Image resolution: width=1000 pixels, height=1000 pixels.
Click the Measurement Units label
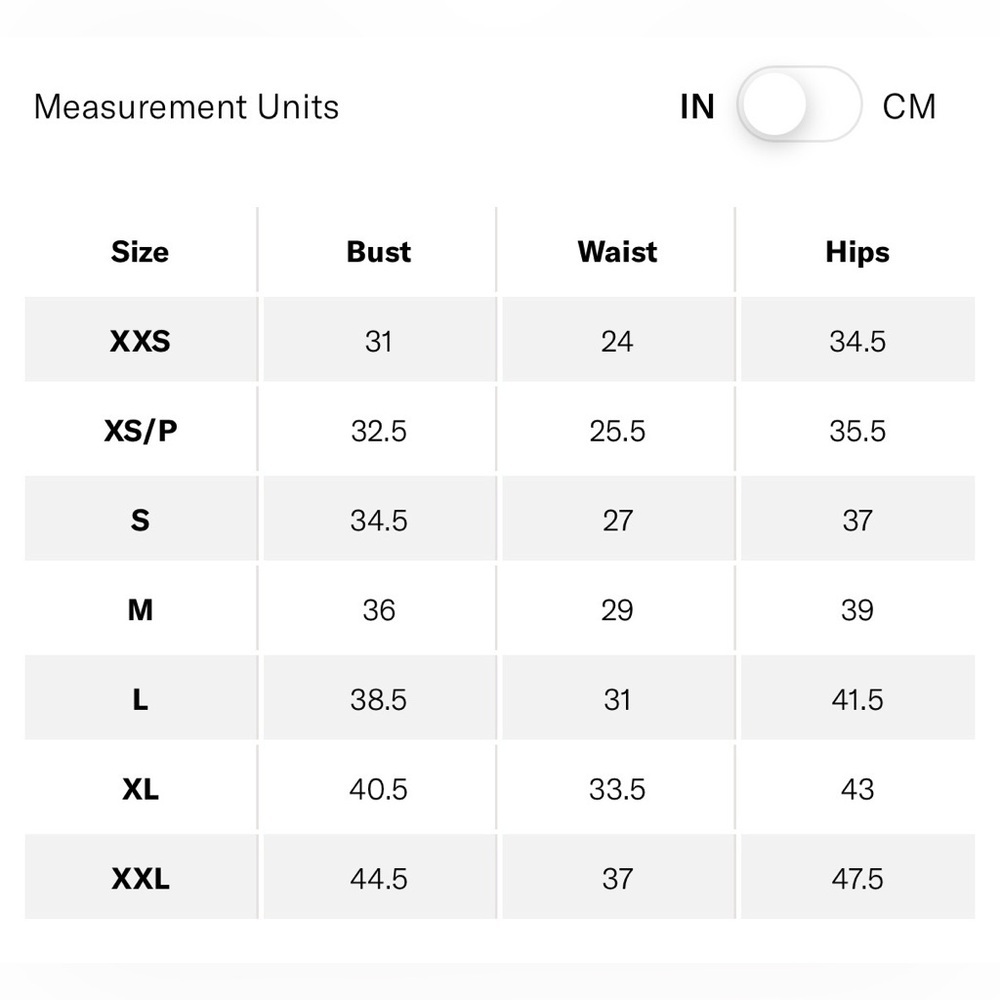pos(186,107)
